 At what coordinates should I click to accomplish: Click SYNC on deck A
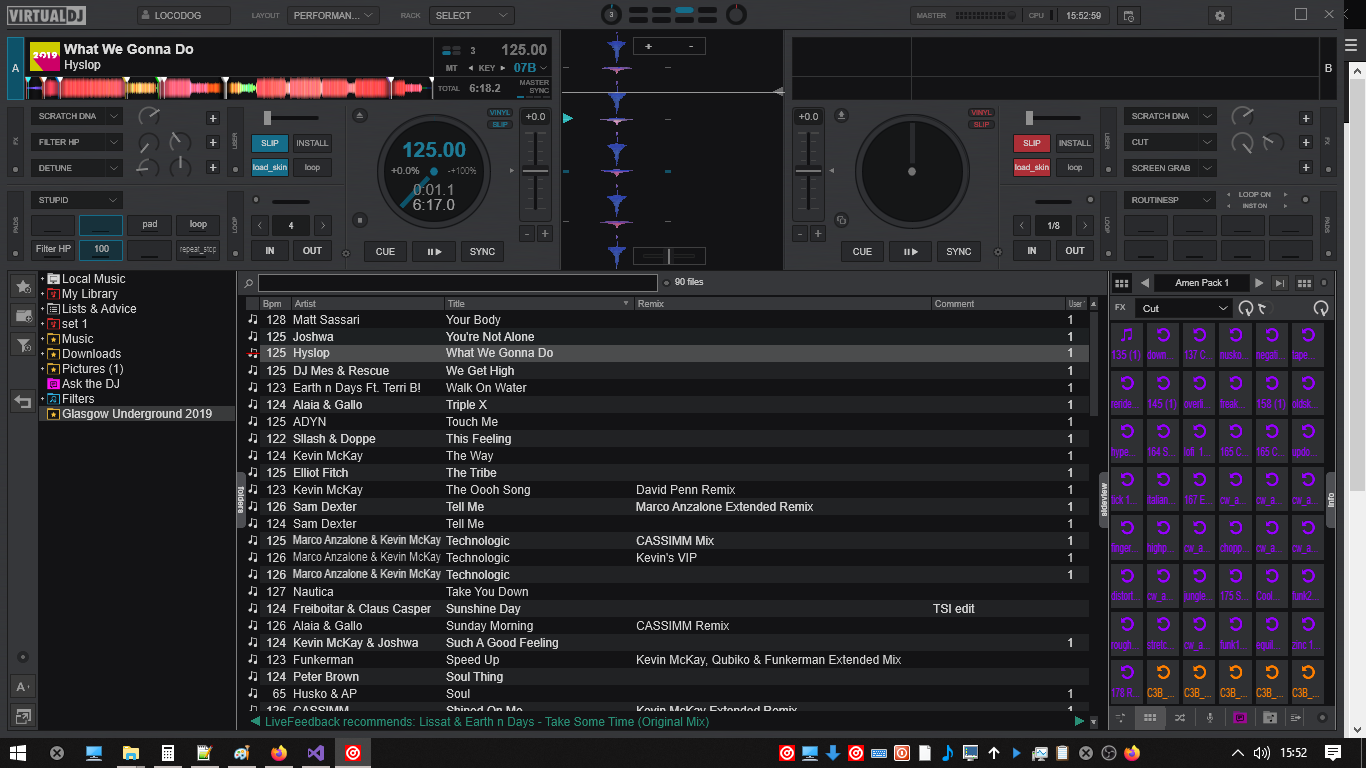pos(483,251)
